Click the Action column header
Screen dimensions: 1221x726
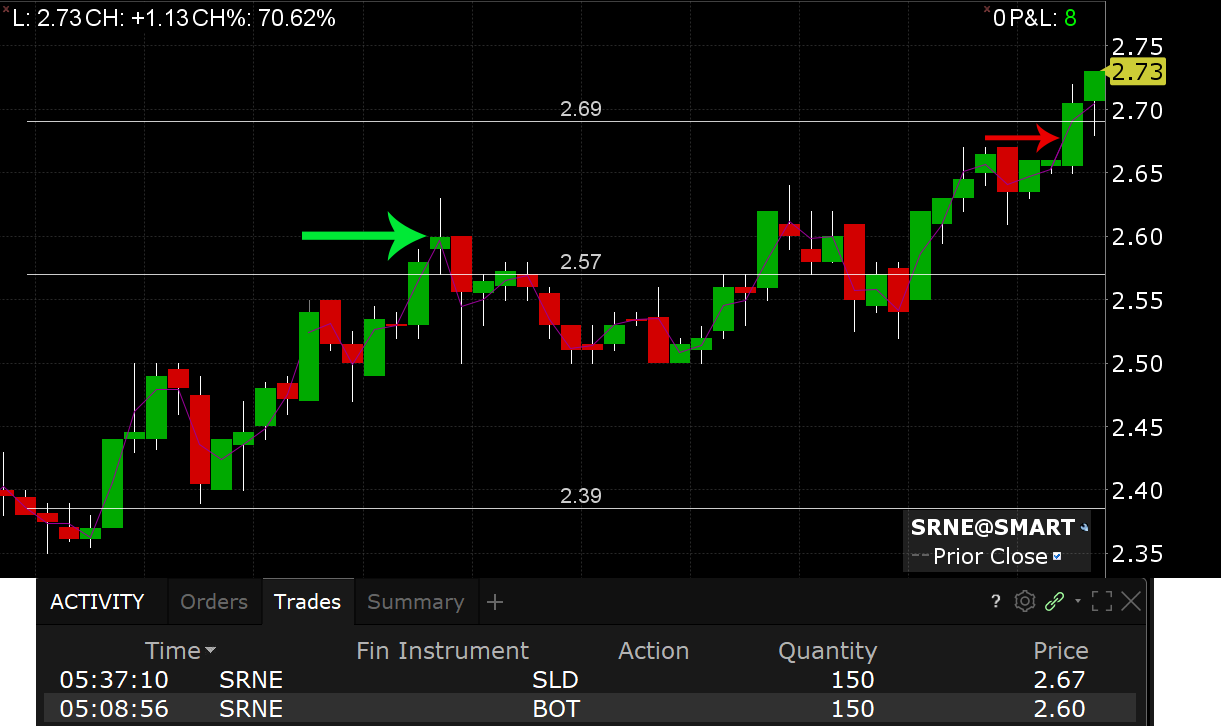[654, 651]
